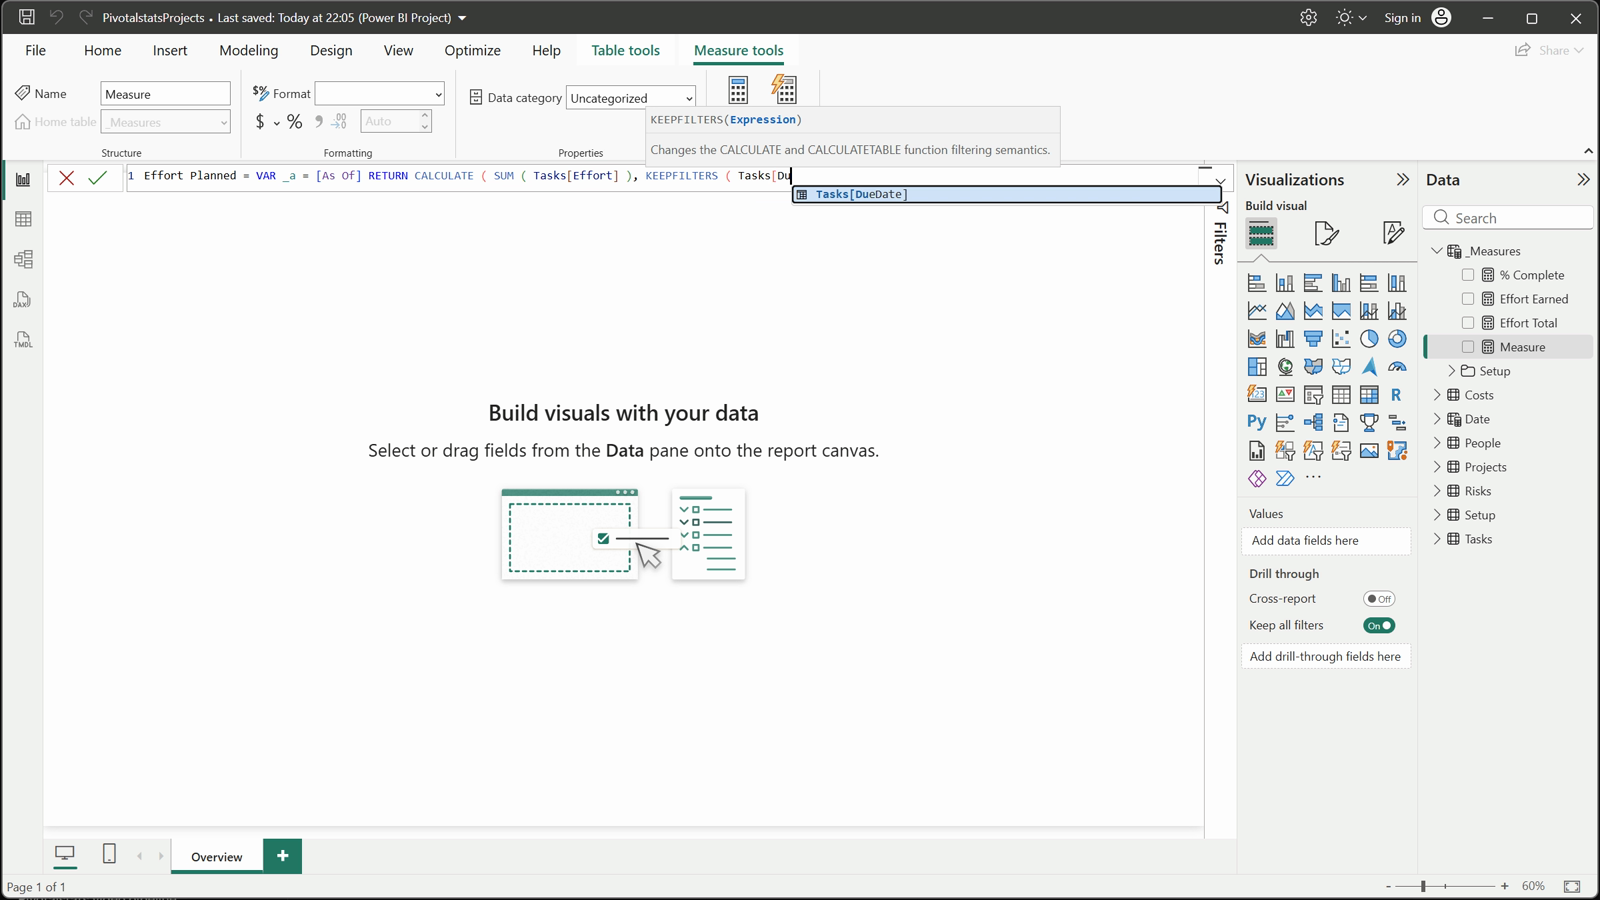The height and width of the screenshot is (900, 1600).
Task: Click the Data pane Search field
Action: 1508,218
